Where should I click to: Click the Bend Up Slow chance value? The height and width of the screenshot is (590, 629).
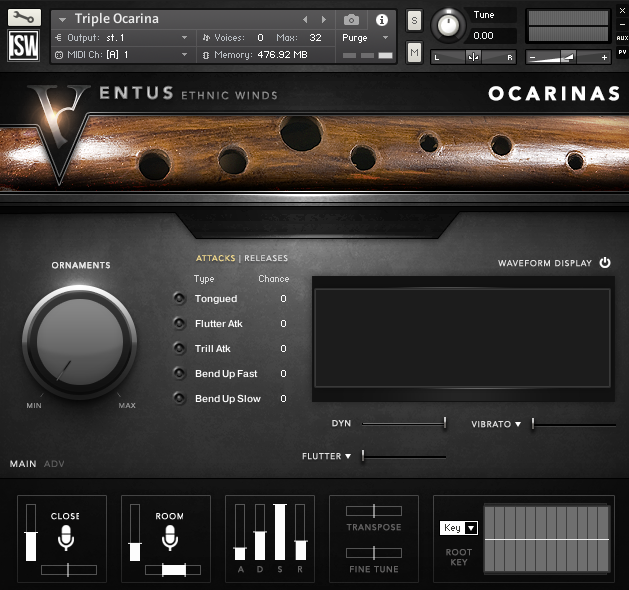(283, 398)
